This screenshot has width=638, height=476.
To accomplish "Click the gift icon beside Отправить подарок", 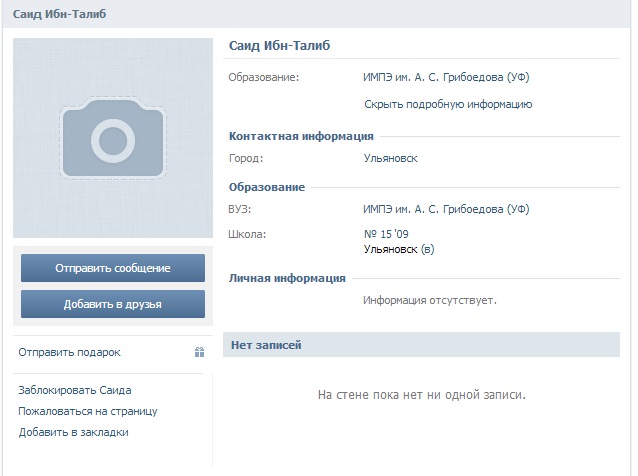I will [x=199, y=352].
